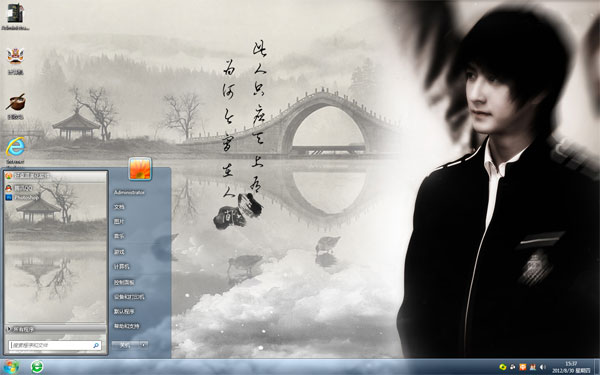This screenshot has height=375, width=600.
Task: Click the green-yellow tray icon
Action: point(503,367)
